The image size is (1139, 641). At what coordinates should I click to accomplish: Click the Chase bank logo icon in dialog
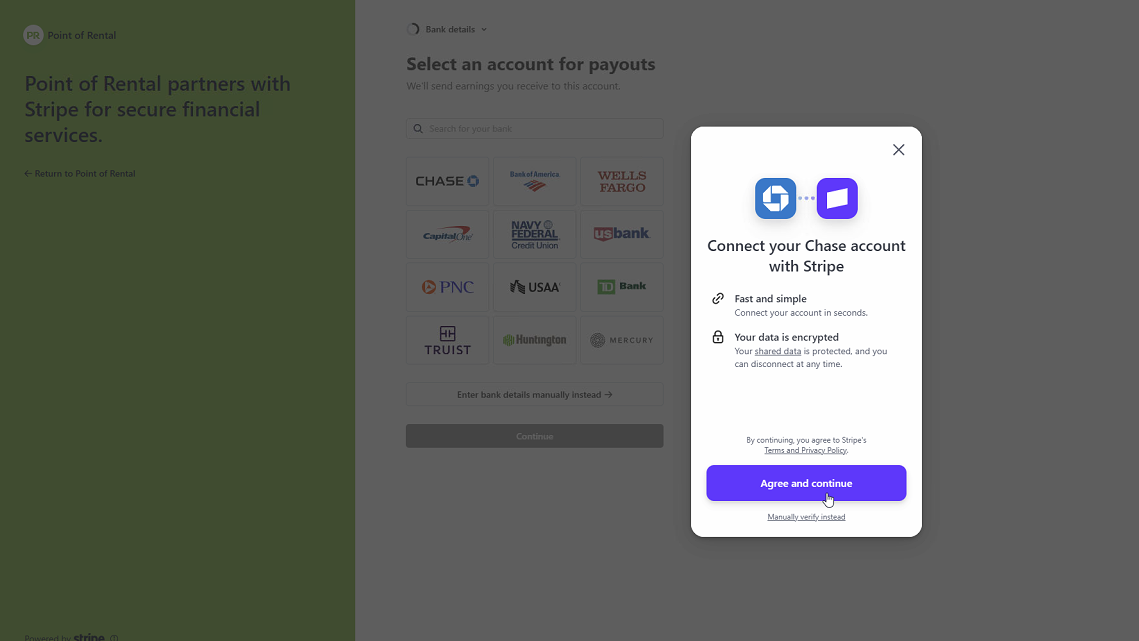[x=775, y=198]
